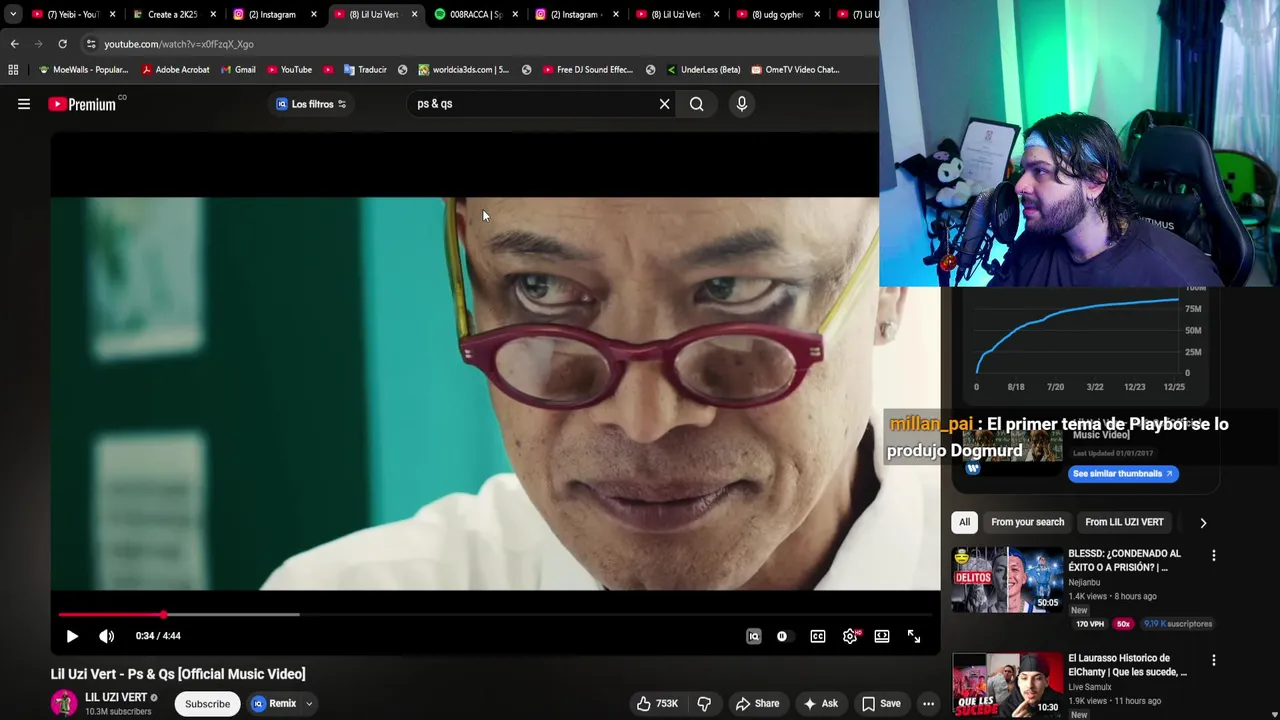
Task: Open YouTube bookmark
Action: click(289, 70)
